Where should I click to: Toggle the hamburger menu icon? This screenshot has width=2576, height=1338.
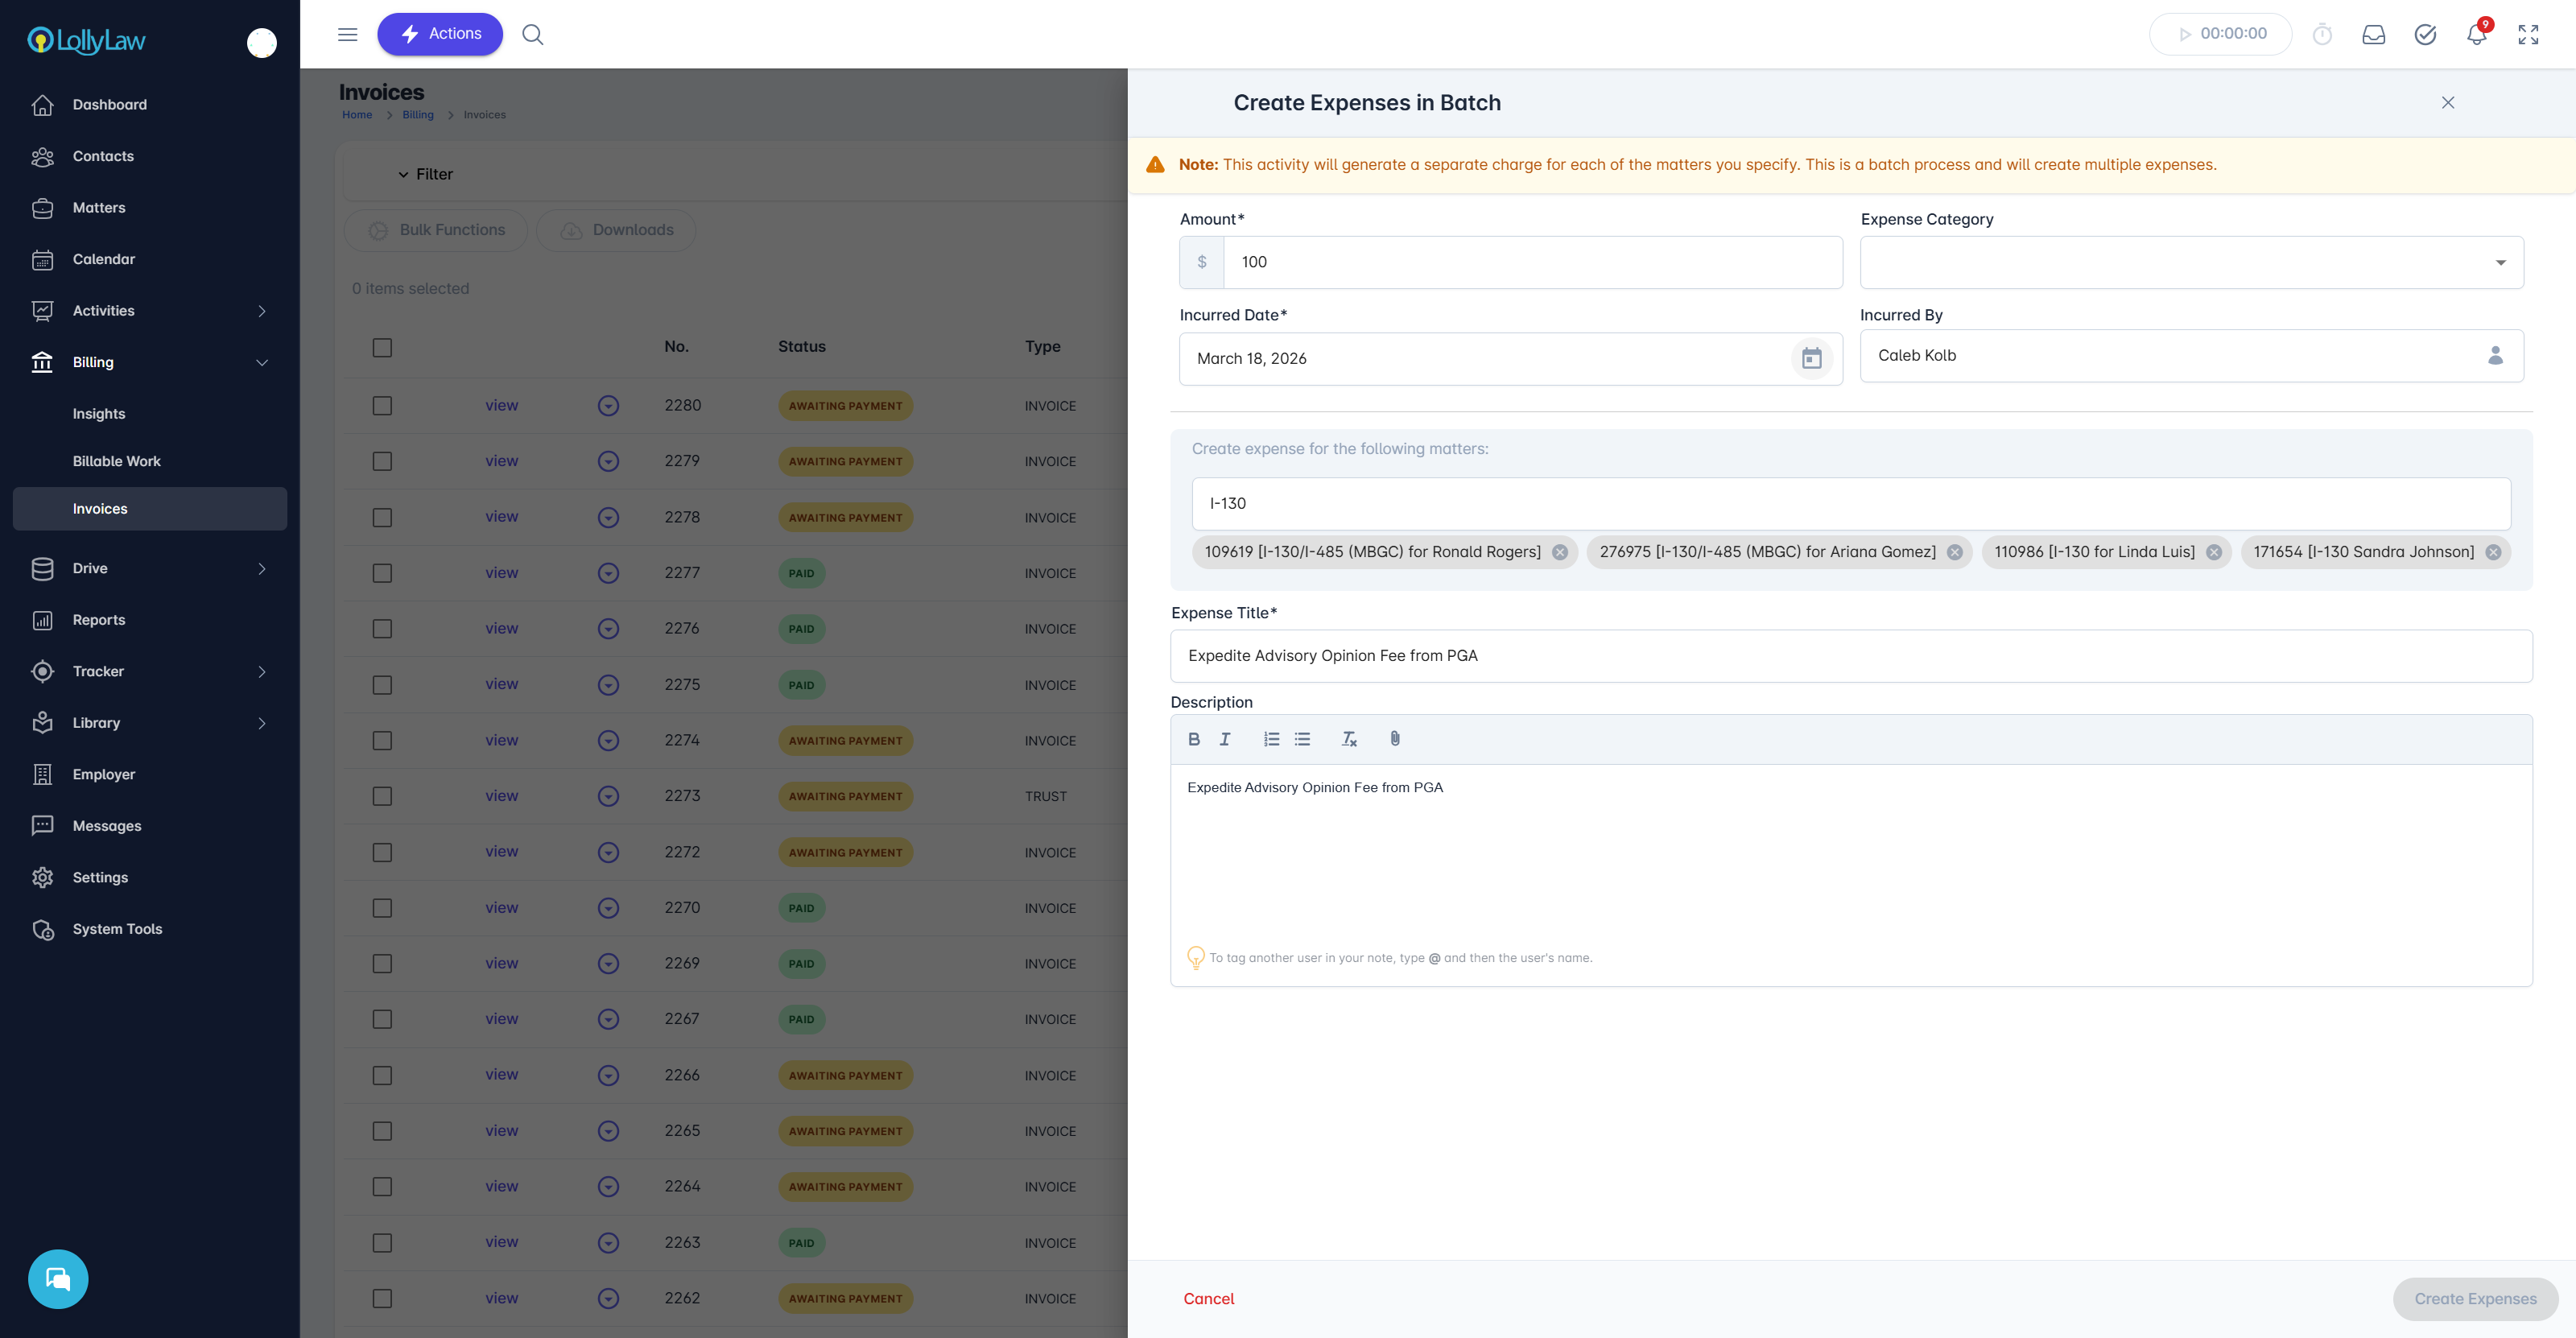tap(348, 34)
